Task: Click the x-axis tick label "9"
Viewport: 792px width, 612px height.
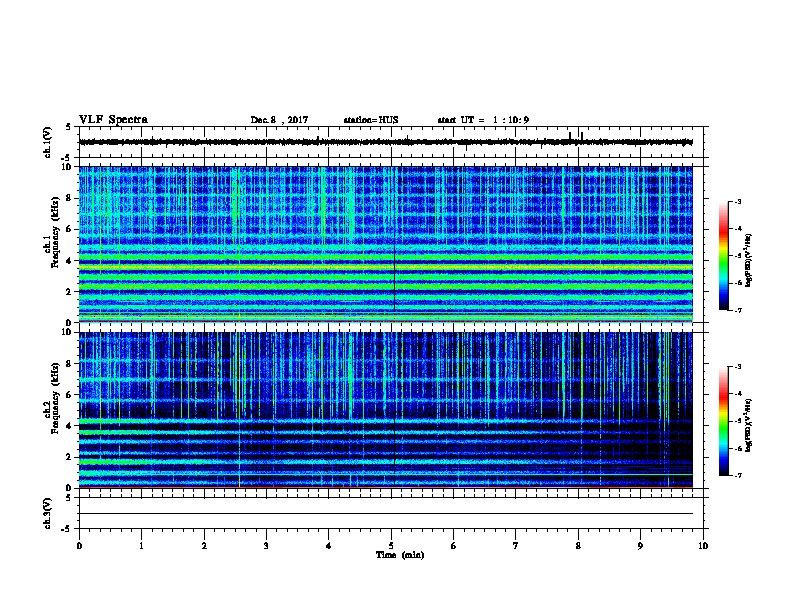Action: coord(640,546)
